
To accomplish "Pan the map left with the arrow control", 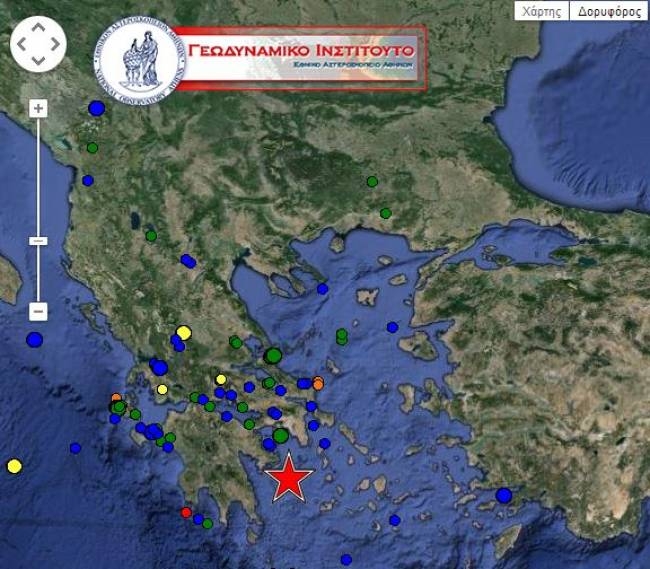I will tap(22, 44).
